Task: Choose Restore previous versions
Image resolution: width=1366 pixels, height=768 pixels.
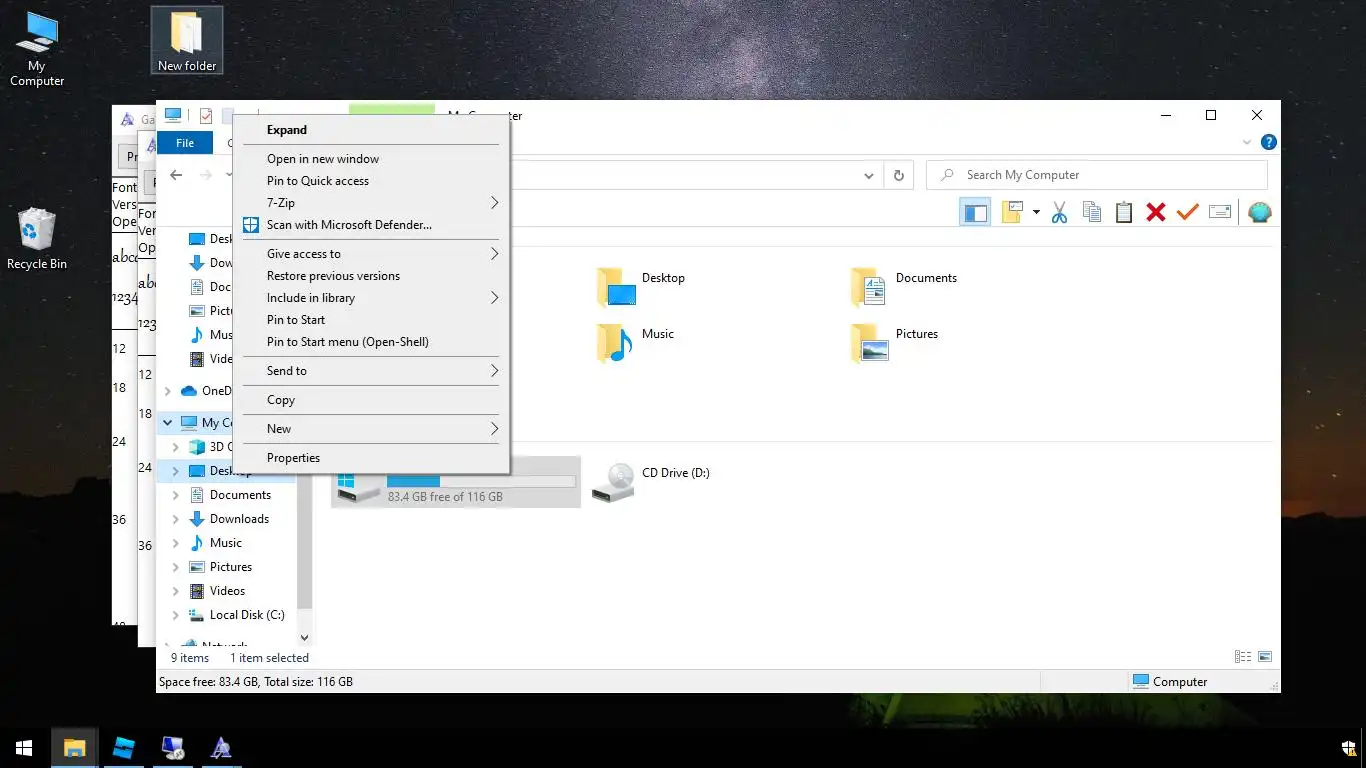Action: click(x=371, y=276)
